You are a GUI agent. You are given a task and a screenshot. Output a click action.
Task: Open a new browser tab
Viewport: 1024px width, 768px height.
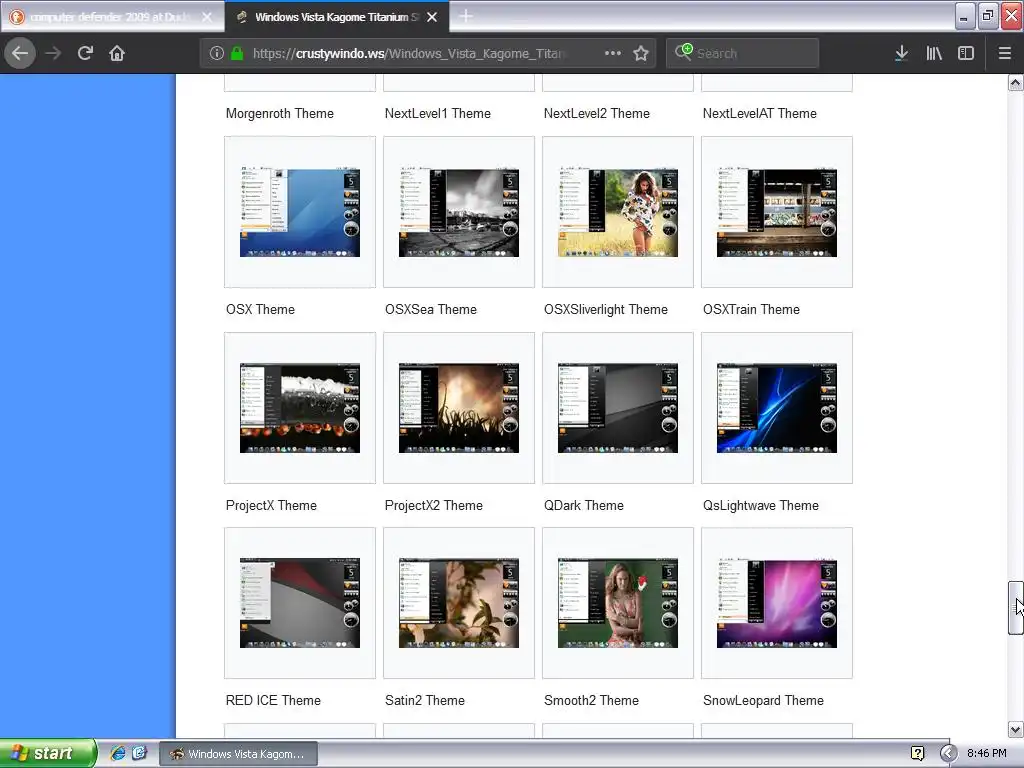point(466,16)
